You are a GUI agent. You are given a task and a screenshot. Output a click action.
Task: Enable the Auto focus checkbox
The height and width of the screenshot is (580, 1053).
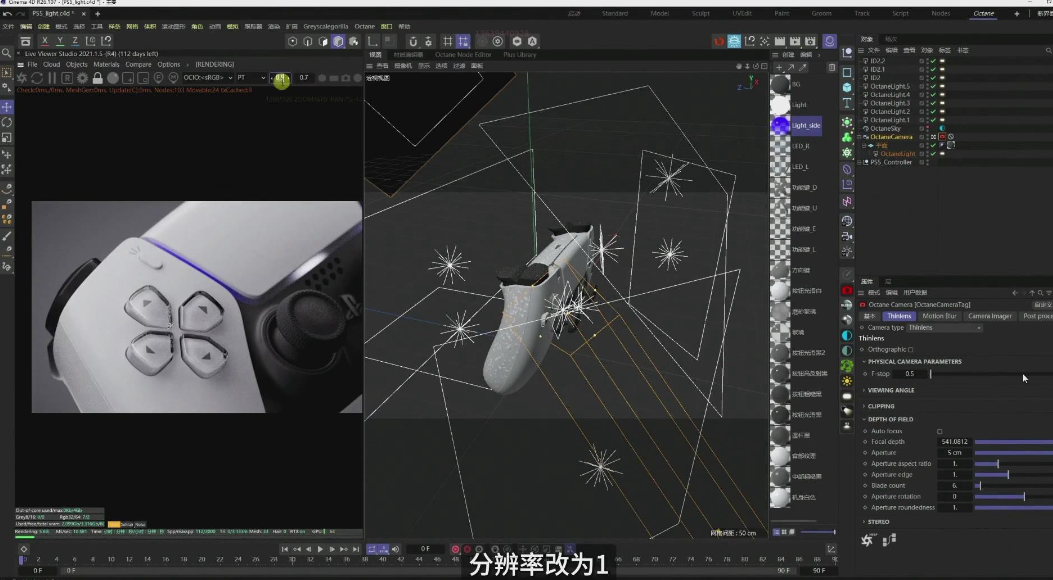tap(940, 432)
